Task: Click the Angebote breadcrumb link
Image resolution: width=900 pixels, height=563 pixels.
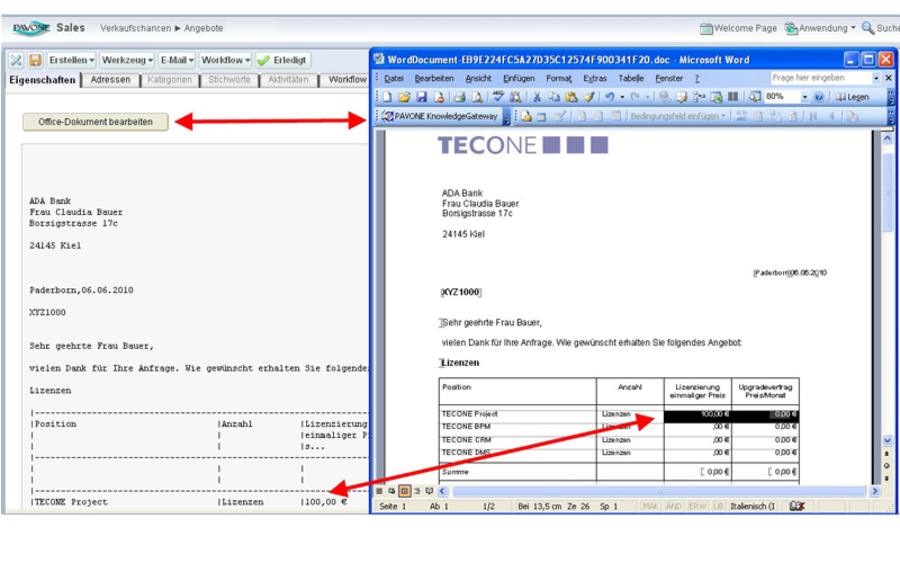Action: [x=203, y=28]
